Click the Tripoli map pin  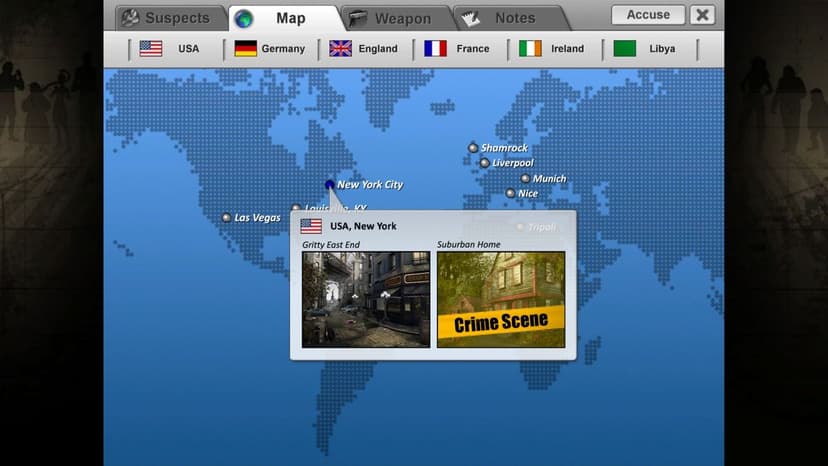tap(520, 227)
